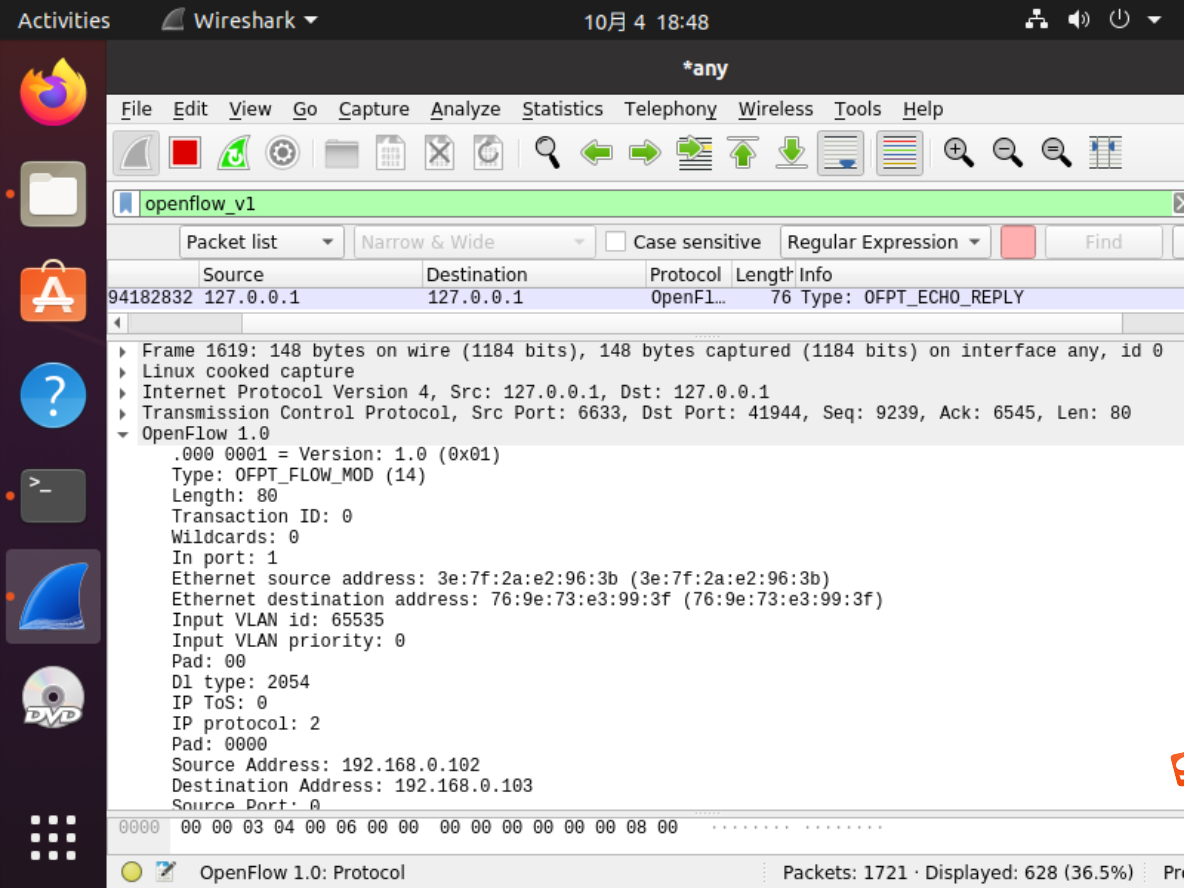Go forward to the next packet green arrow
1184x888 pixels.
tap(644, 153)
